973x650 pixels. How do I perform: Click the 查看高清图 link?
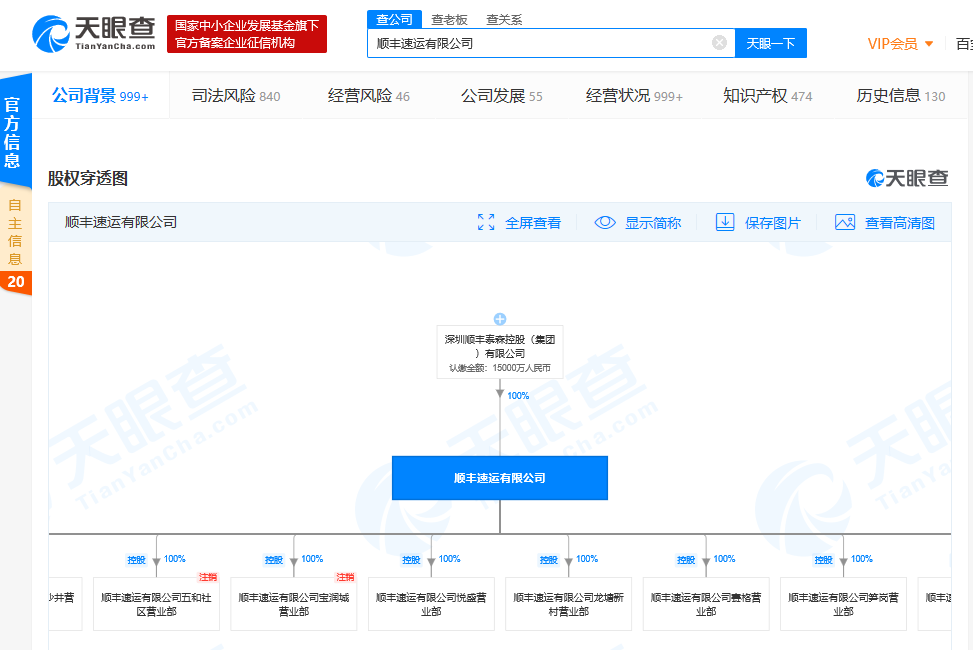[900, 223]
